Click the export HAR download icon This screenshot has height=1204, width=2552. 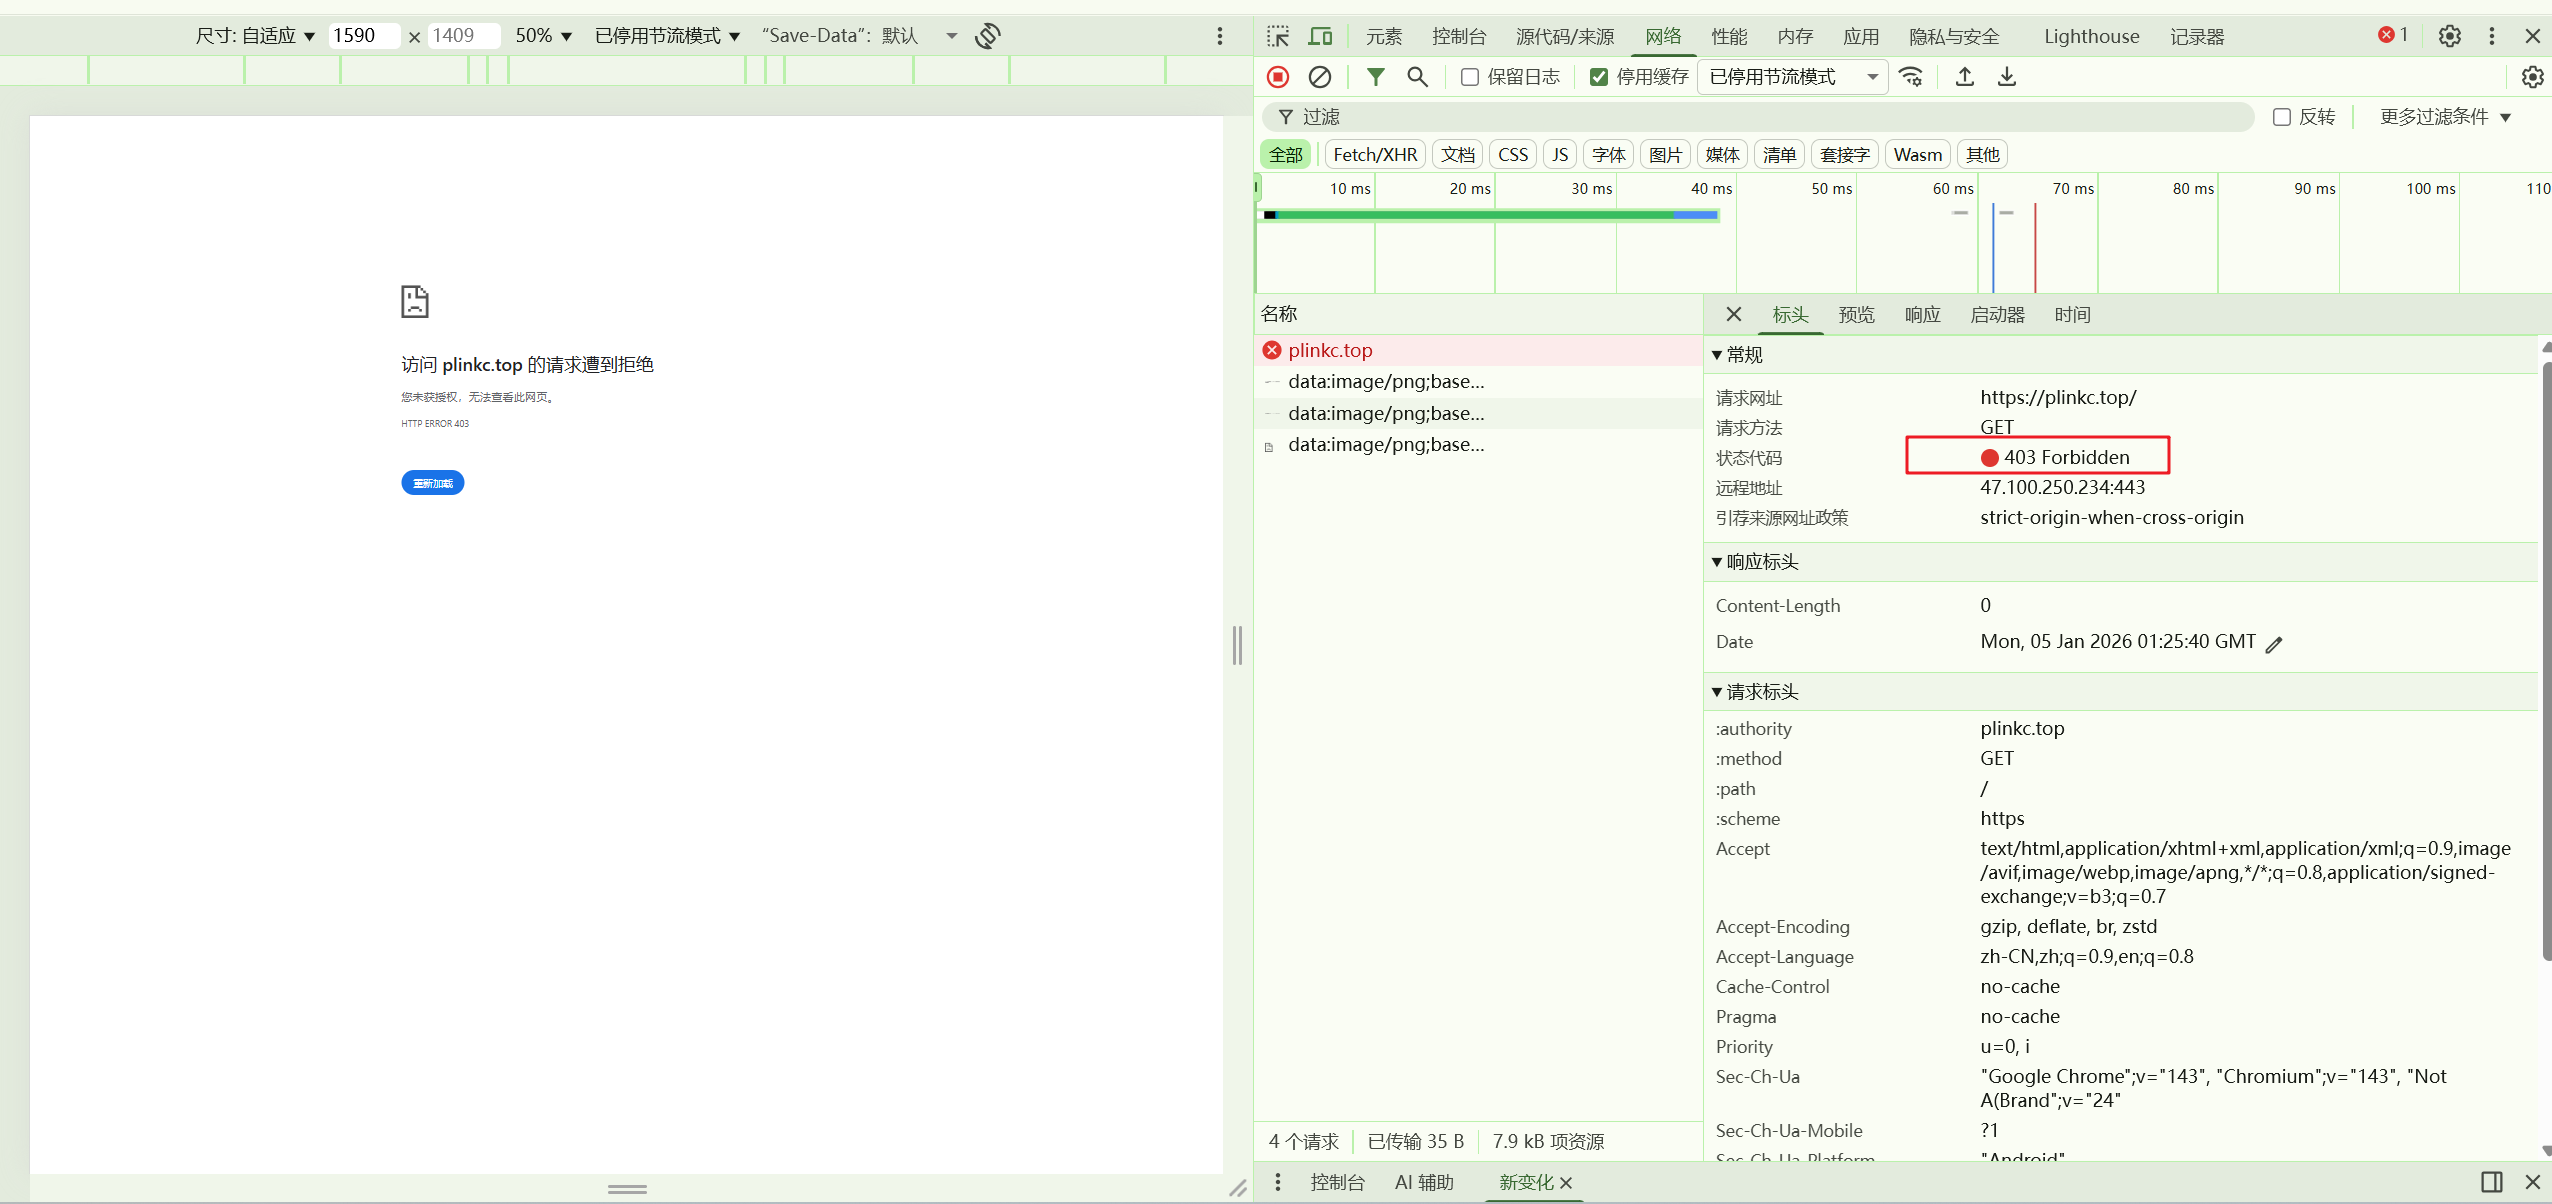pyautogui.click(x=2007, y=77)
